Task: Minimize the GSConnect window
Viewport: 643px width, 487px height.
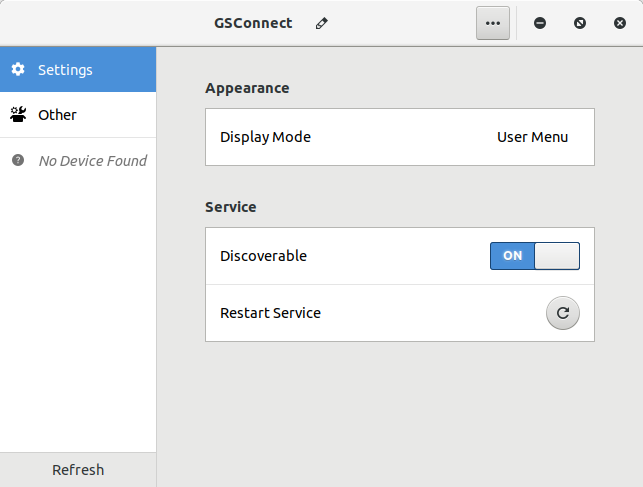Action: coord(540,23)
